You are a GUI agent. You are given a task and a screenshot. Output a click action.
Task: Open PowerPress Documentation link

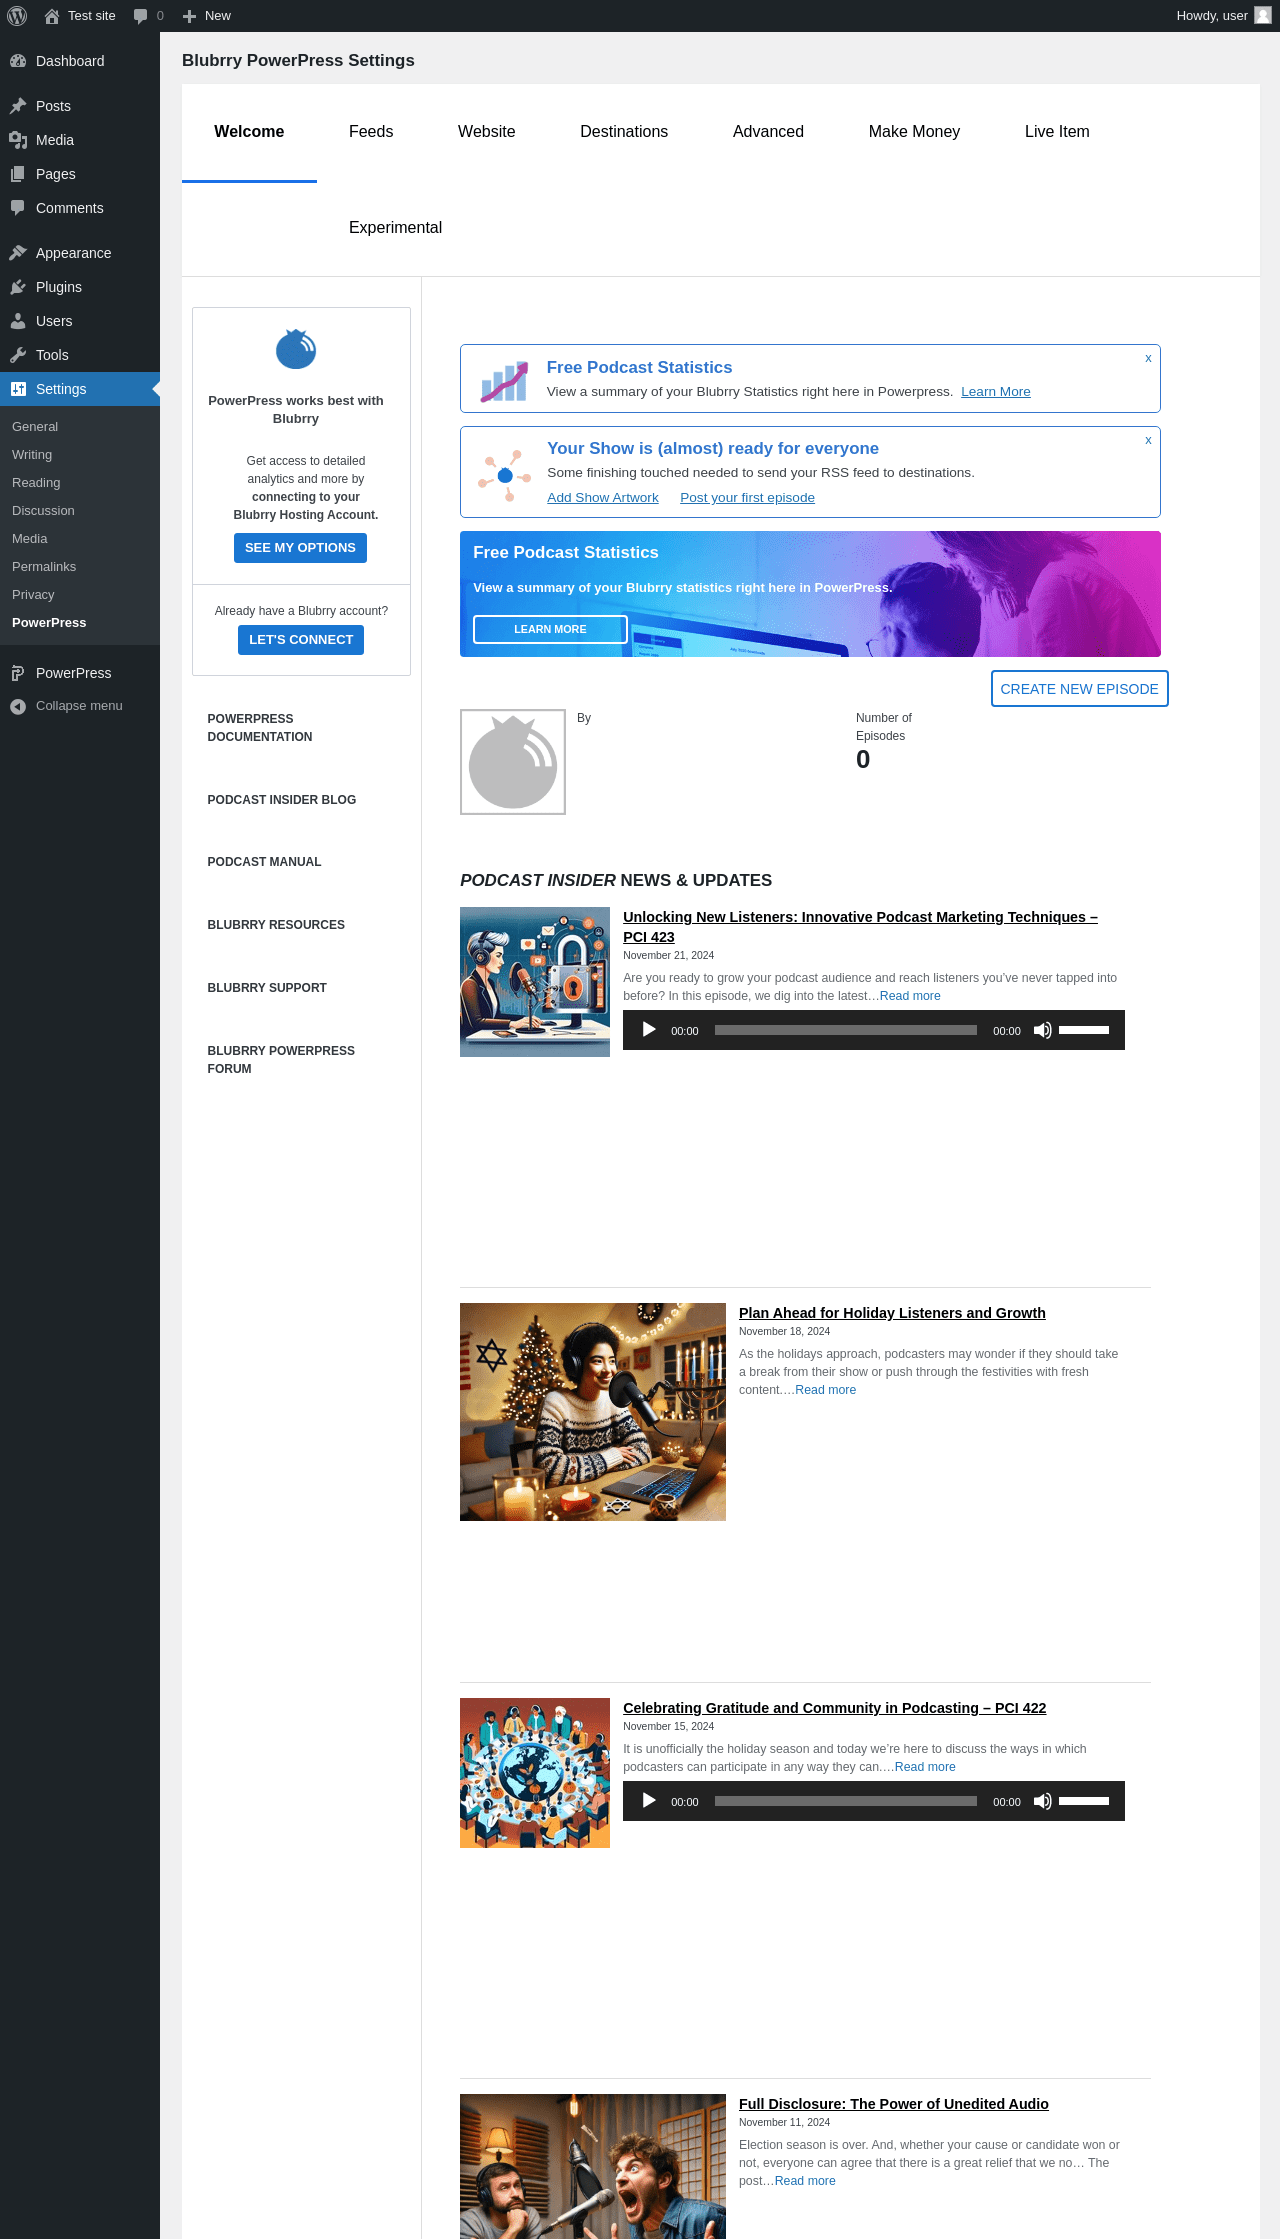(x=260, y=728)
